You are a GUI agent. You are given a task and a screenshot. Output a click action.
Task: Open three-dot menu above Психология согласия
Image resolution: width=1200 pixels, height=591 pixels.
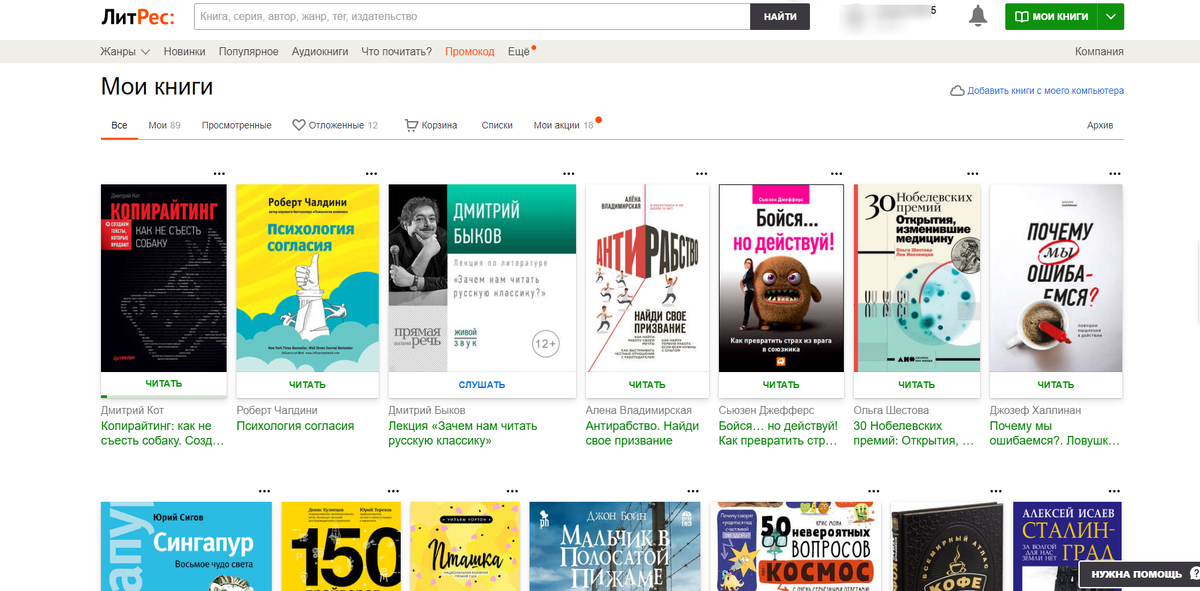point(371,172)
